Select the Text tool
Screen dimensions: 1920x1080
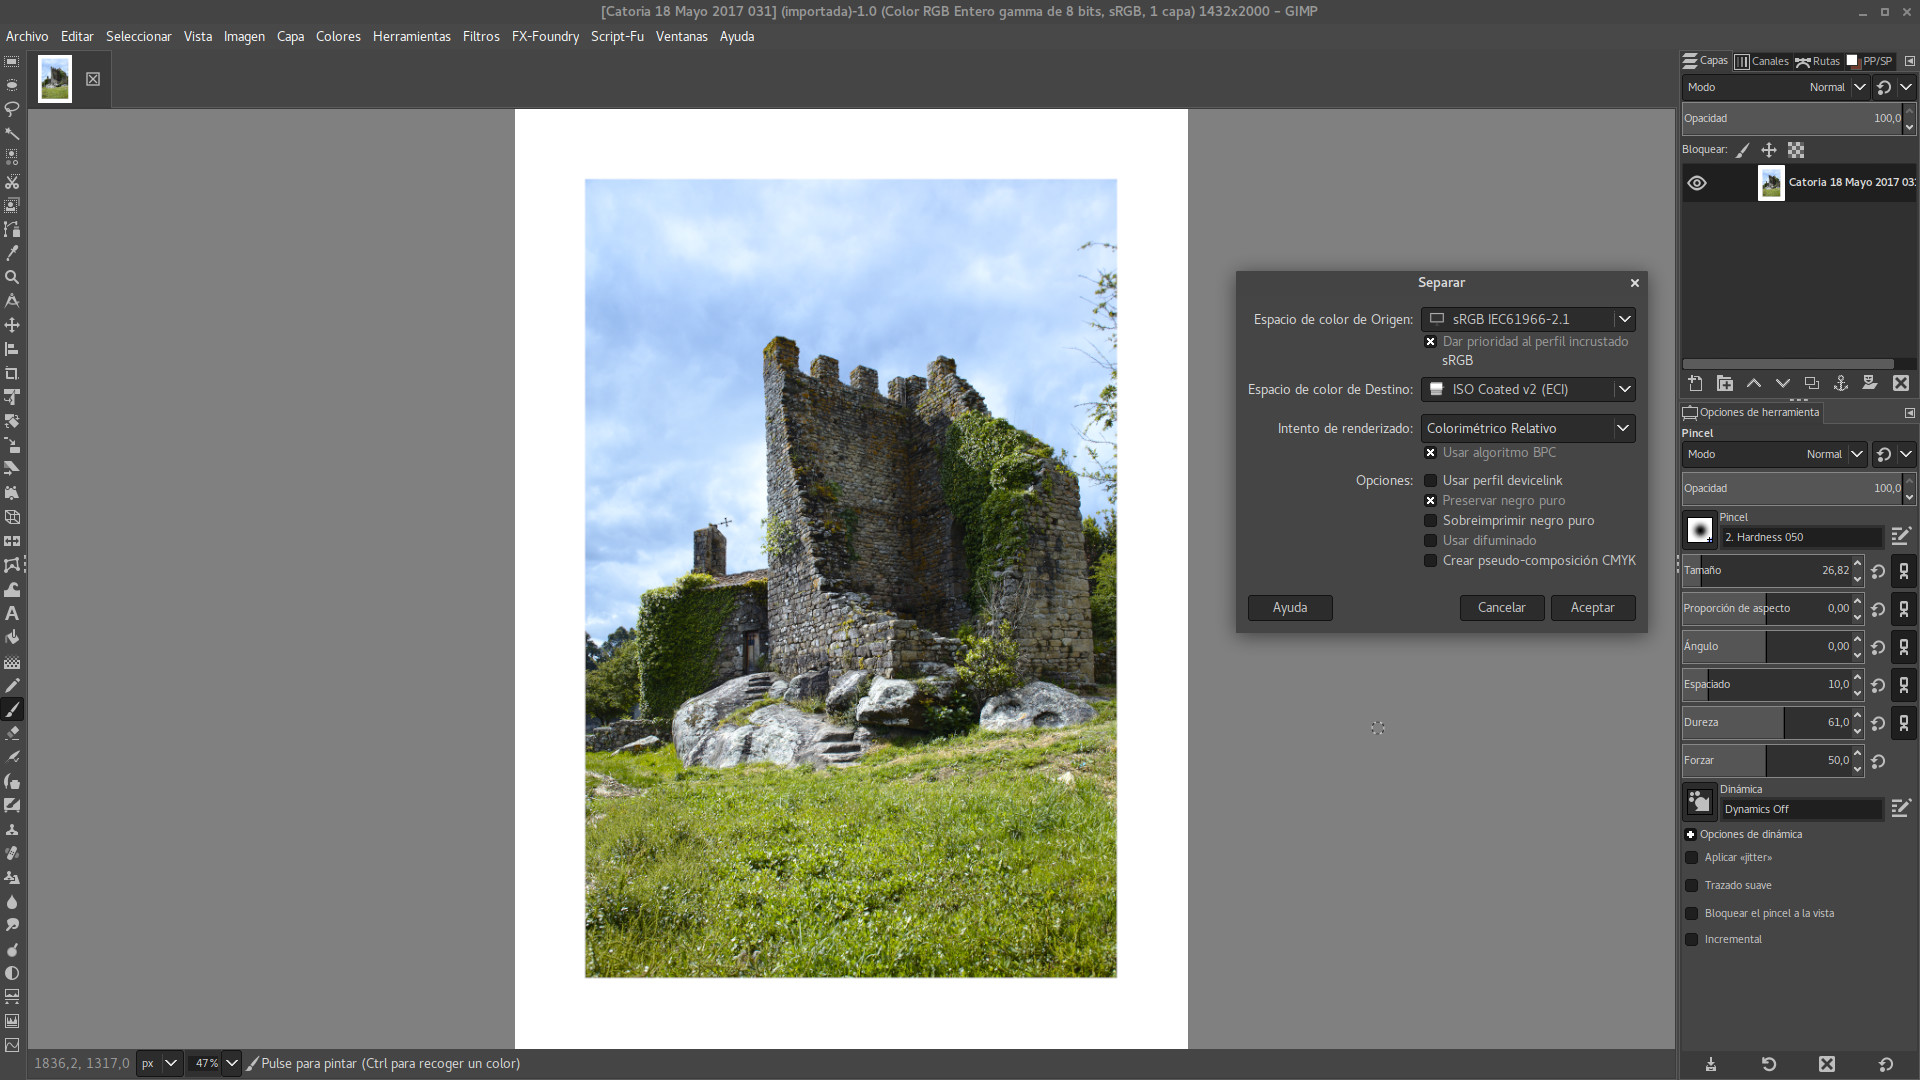click(x=12, y=613)
